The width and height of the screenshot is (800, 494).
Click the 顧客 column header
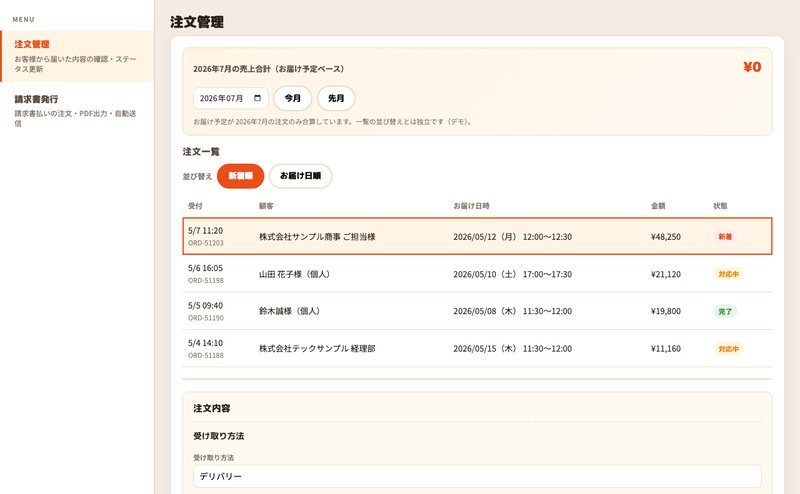tap(266, 206)
